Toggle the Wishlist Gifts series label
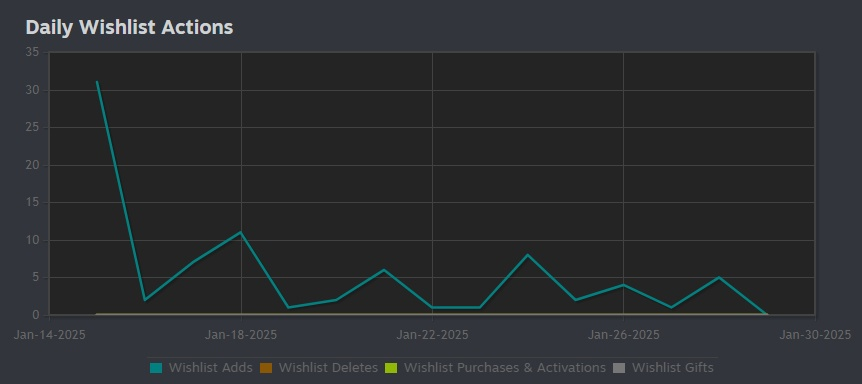 (672, 368)
